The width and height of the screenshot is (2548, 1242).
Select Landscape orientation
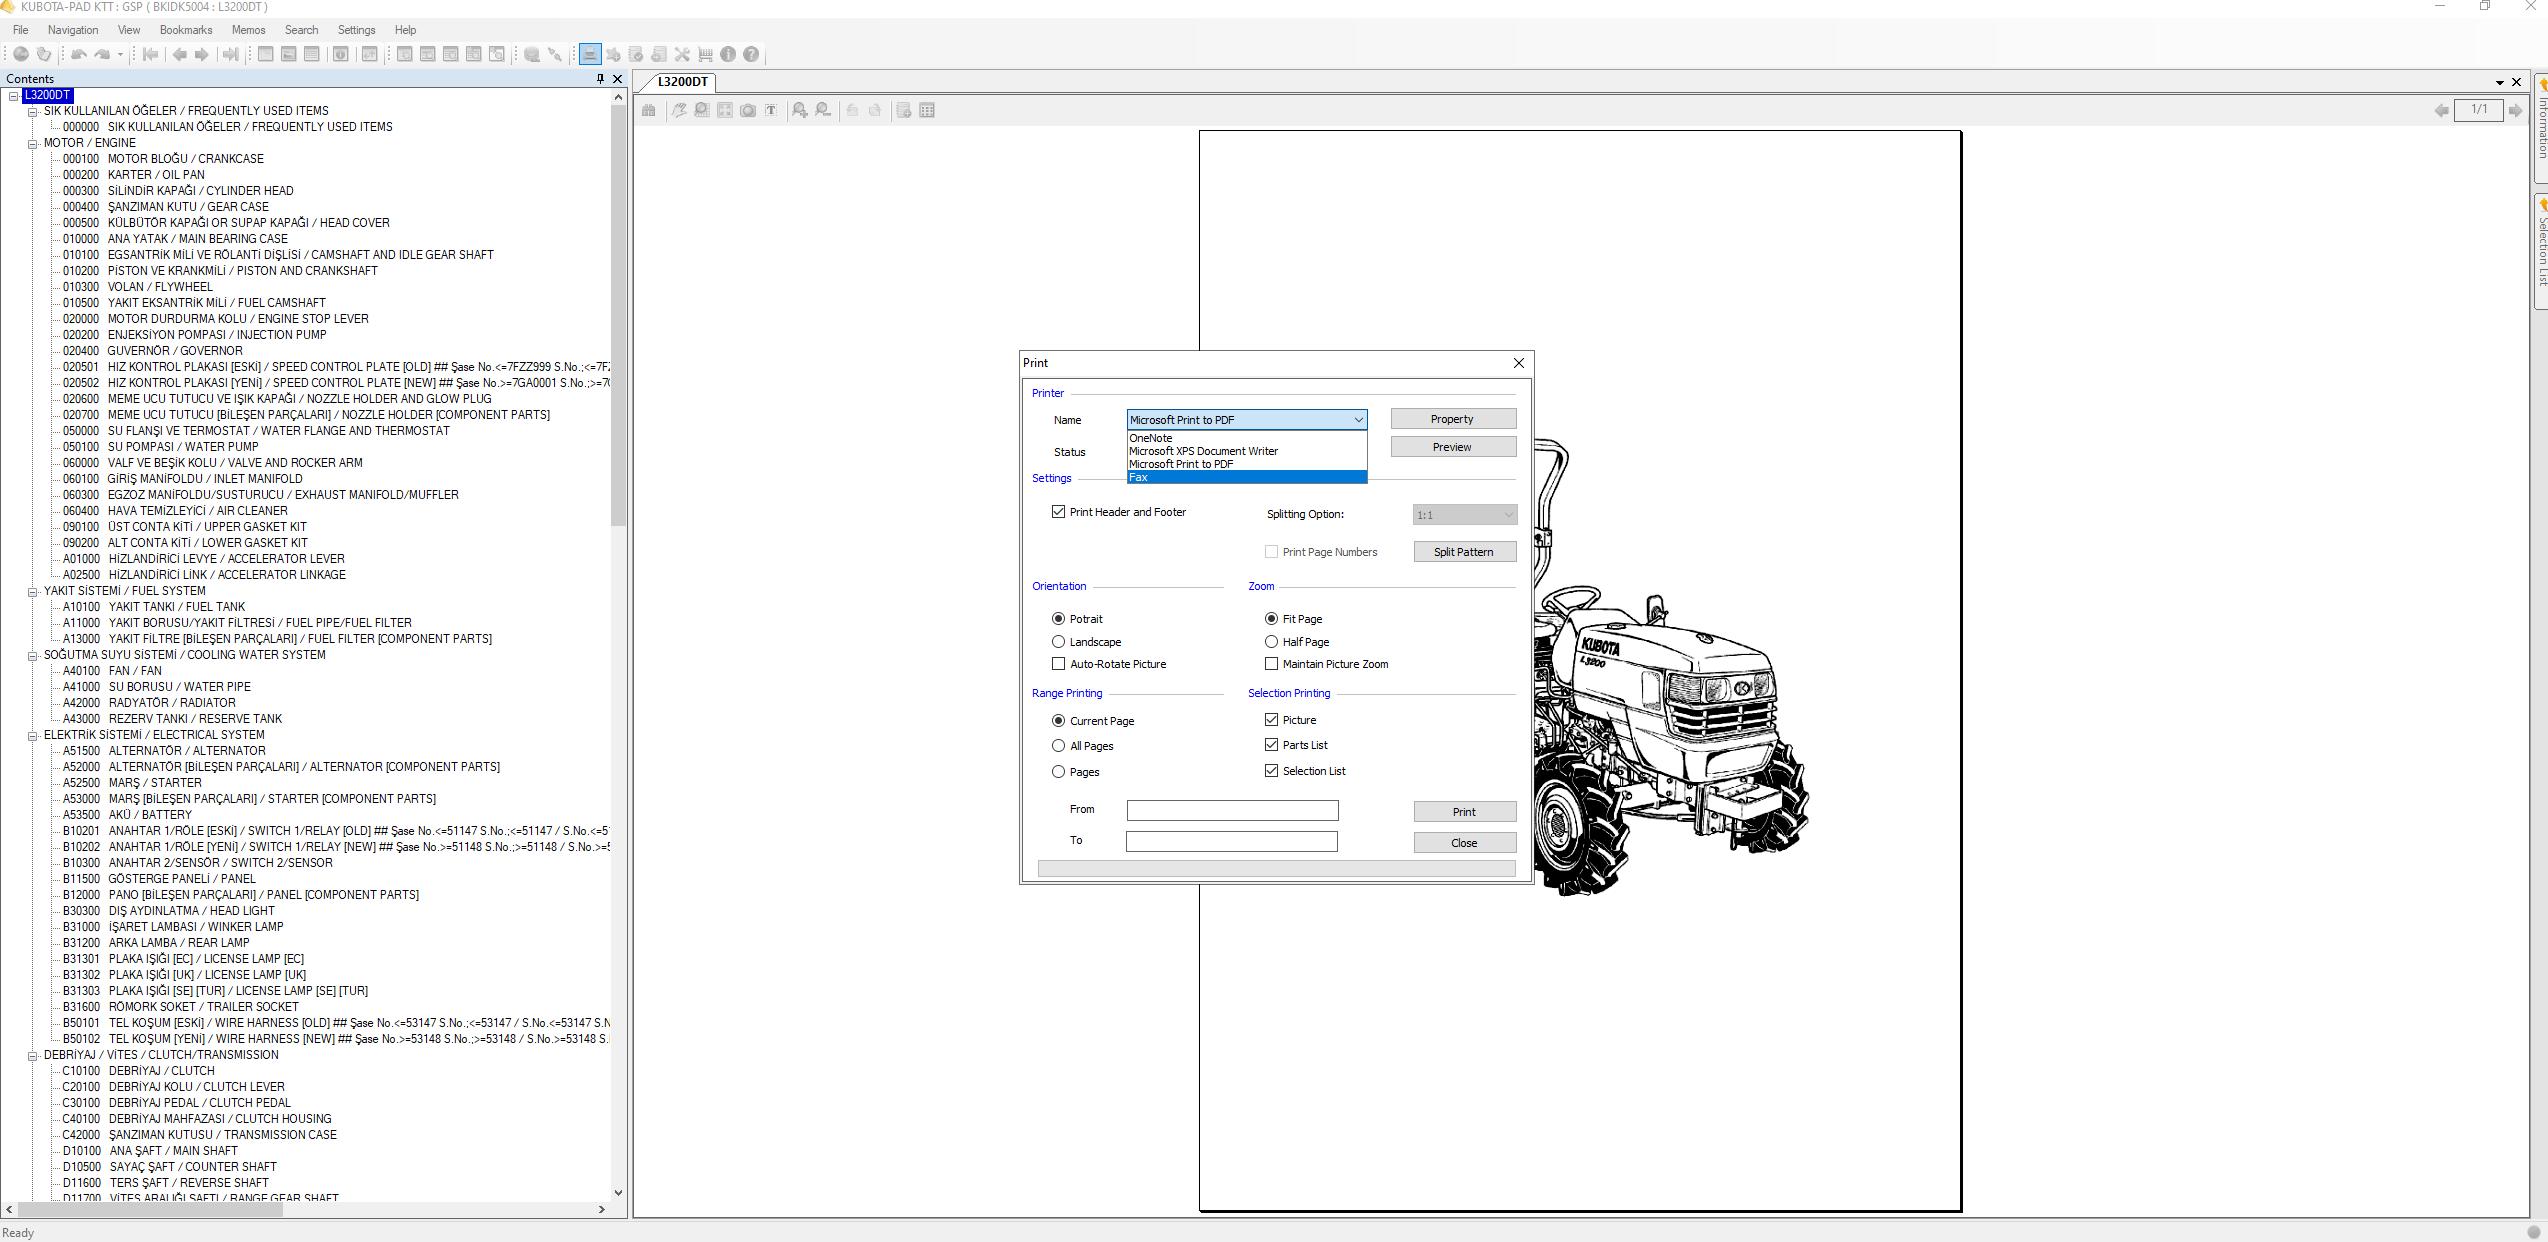[1058, 642]
